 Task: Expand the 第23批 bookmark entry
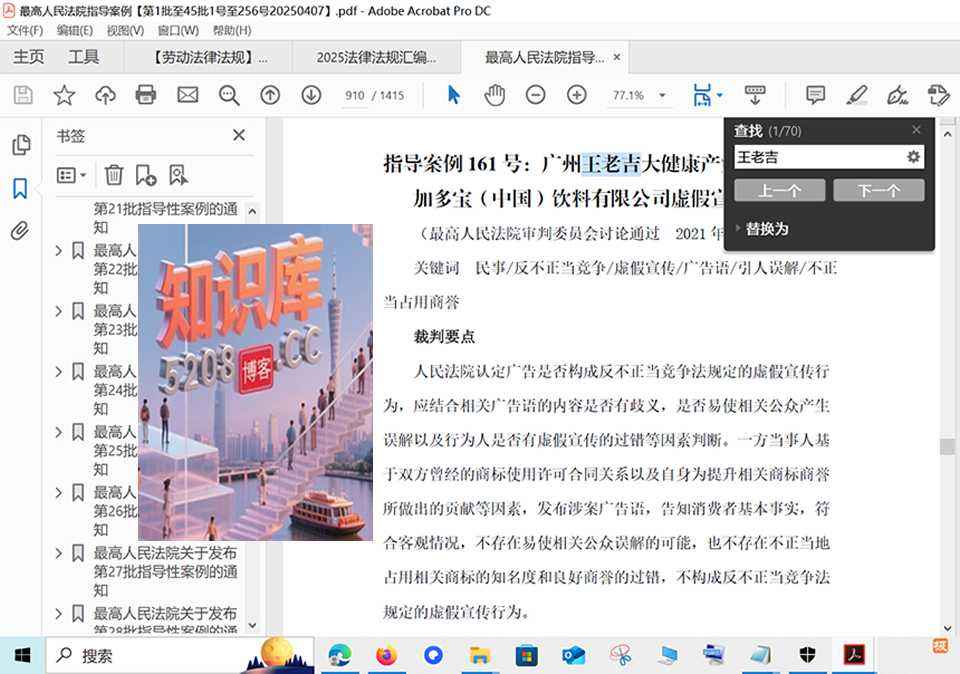tap(59, 311)
